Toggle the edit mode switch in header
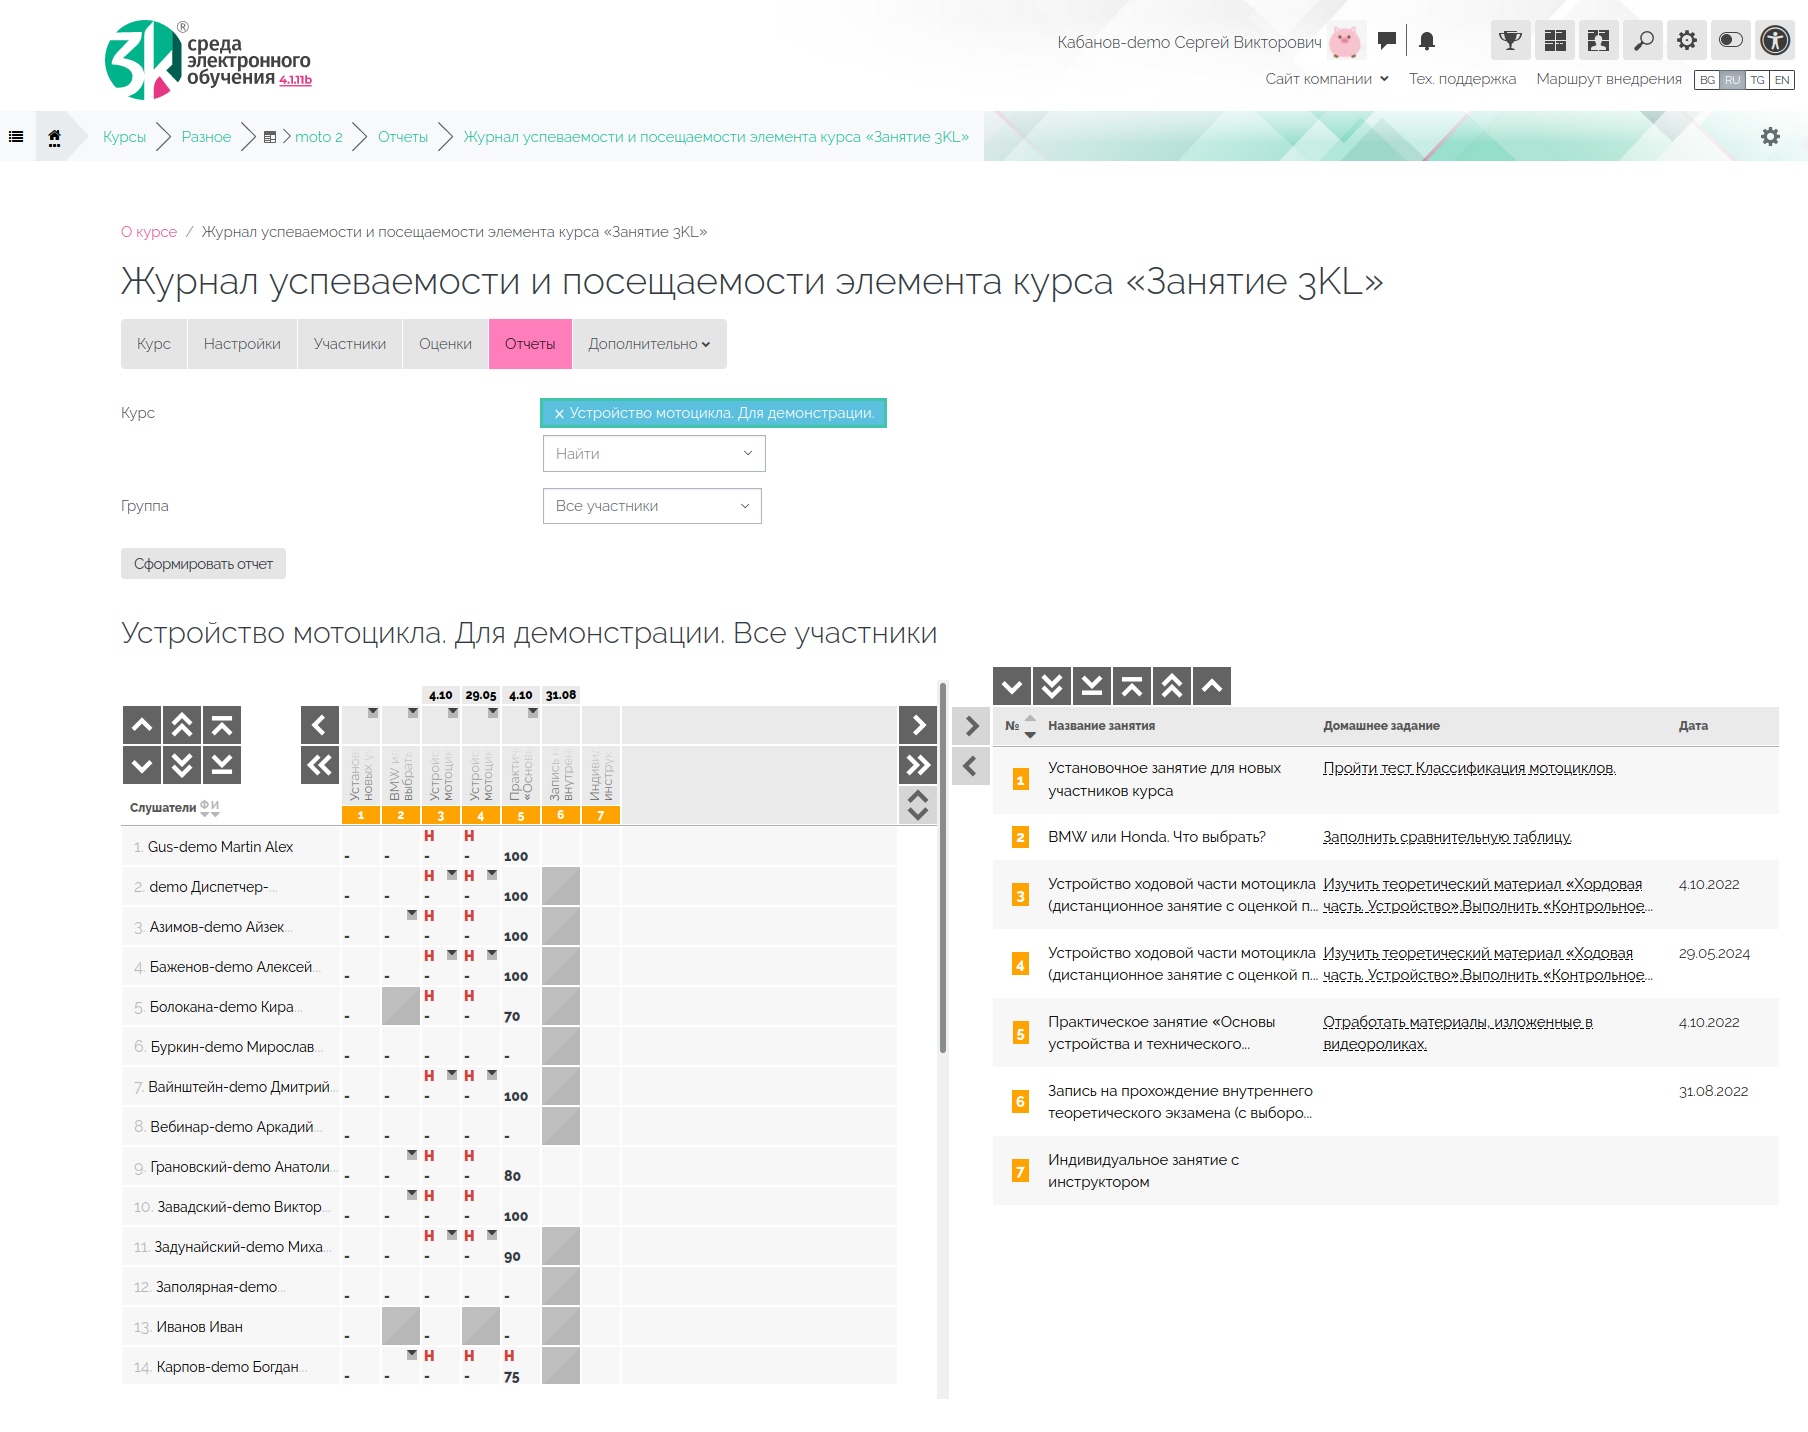The width and height of the screenshot is (1808, 1432). click(x=1730, y=41)
